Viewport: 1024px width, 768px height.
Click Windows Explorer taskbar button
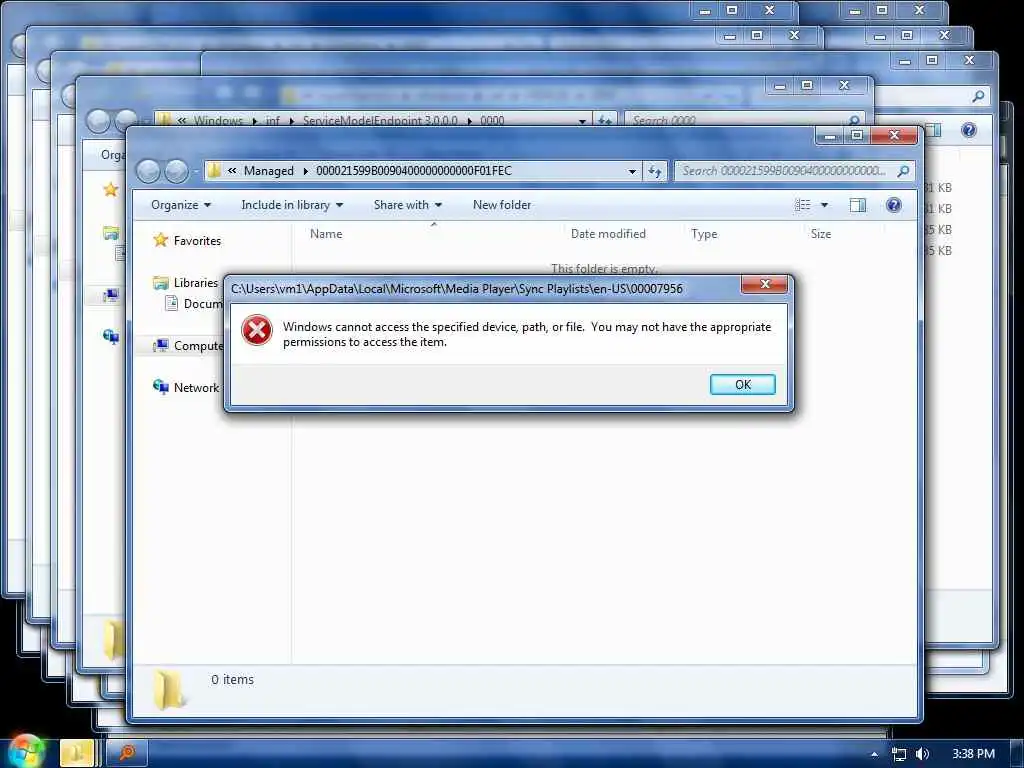click(x=77, y=753)
